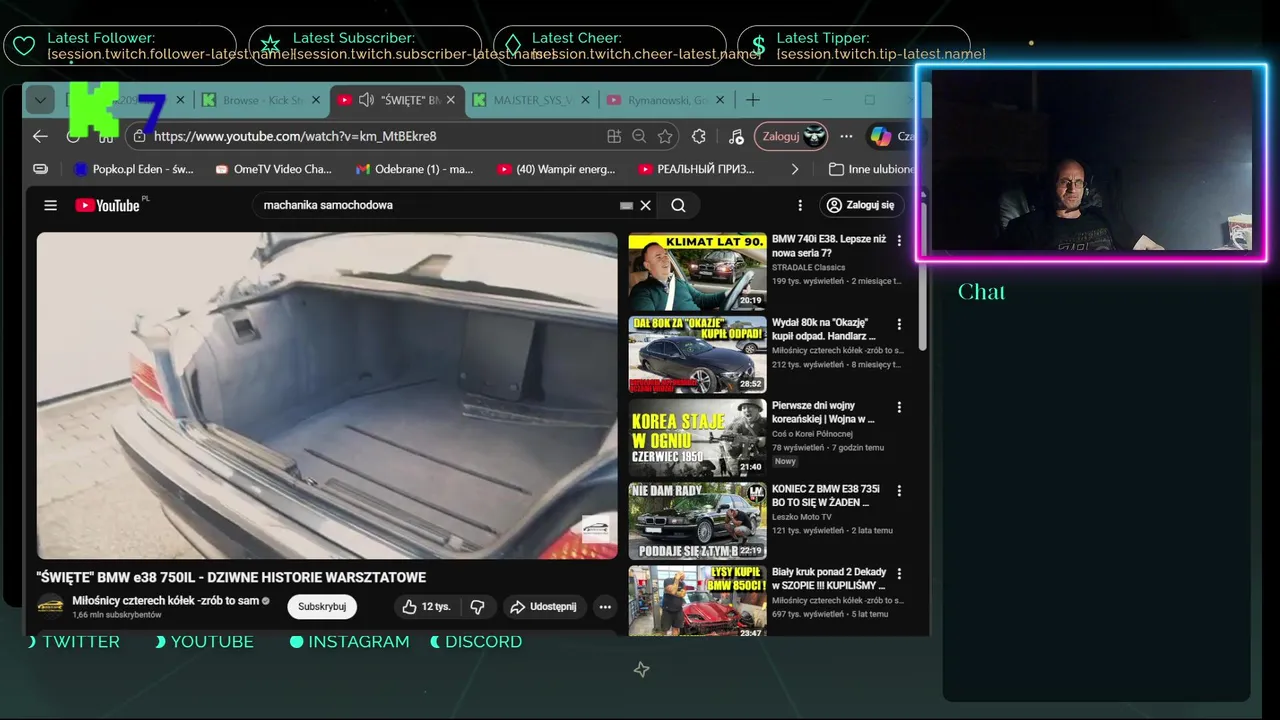This screenshot has width=1280, height=720.
Task: Open the Miłośnicy czterech kółek -zrób to sam channel
Action: (x=166, y=600)
